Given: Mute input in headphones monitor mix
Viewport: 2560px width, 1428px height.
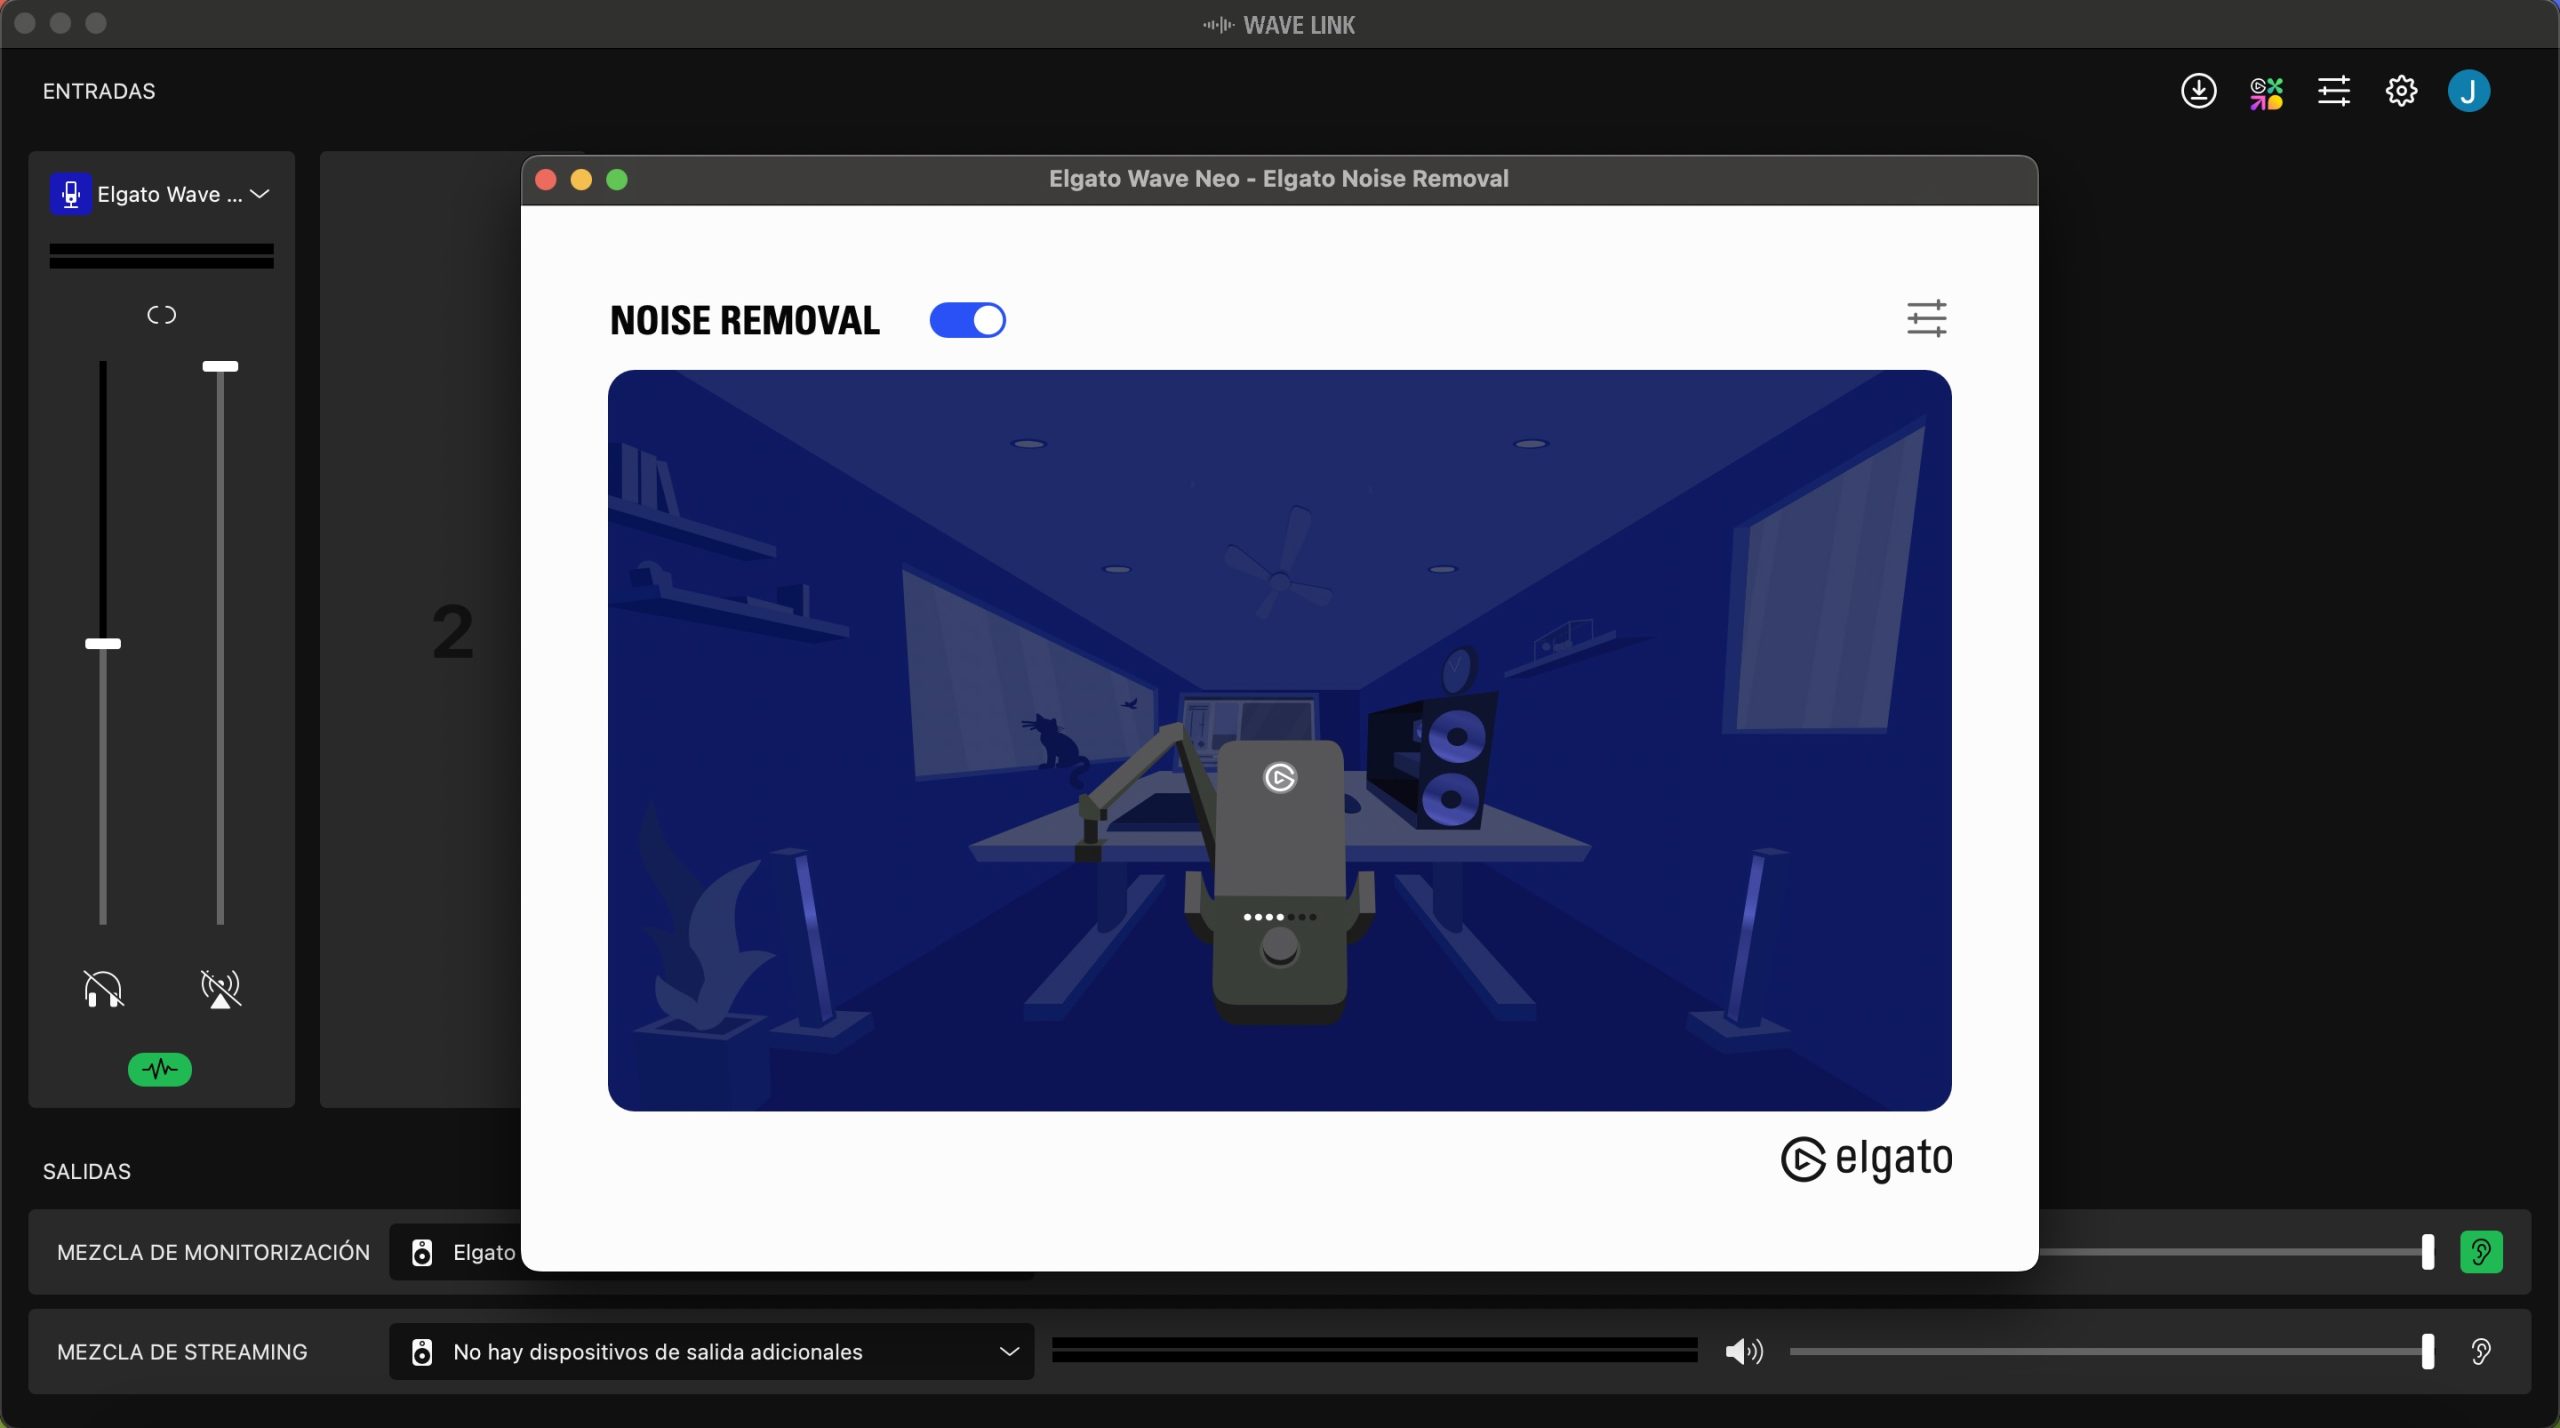Looking at the screenshot, I should coord(103,988).
